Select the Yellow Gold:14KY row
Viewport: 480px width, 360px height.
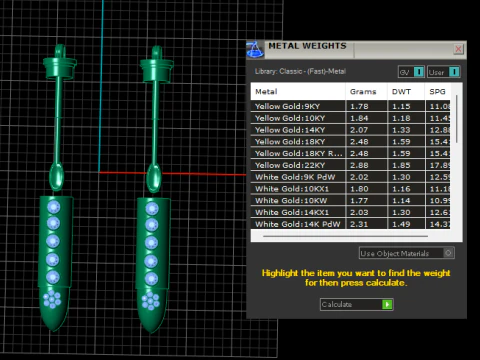(x=350, y=130)
